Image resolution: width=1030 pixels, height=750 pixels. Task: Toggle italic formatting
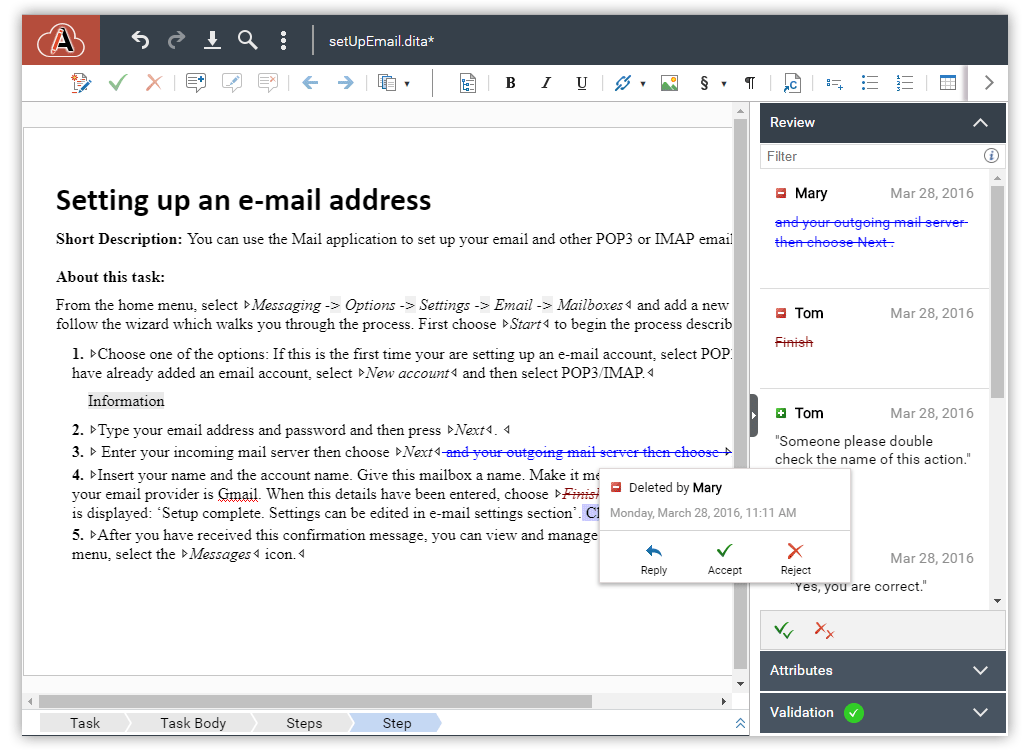(x=546, y=83)
